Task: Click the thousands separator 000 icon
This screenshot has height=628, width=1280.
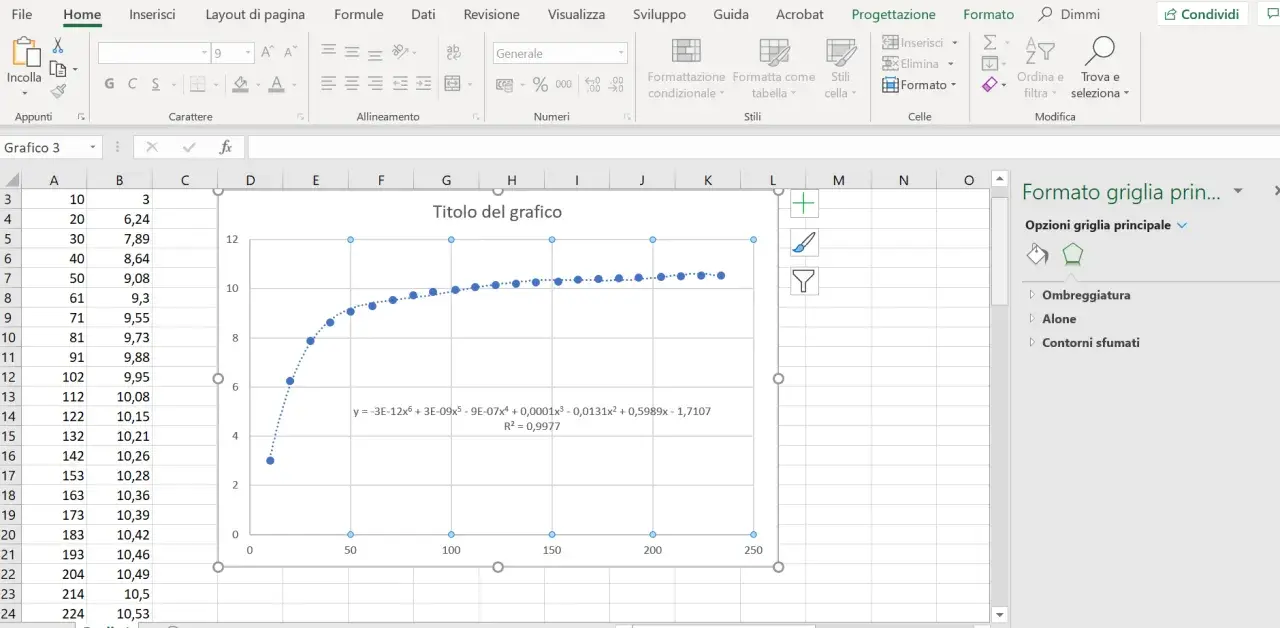Action: coord(563,85)
